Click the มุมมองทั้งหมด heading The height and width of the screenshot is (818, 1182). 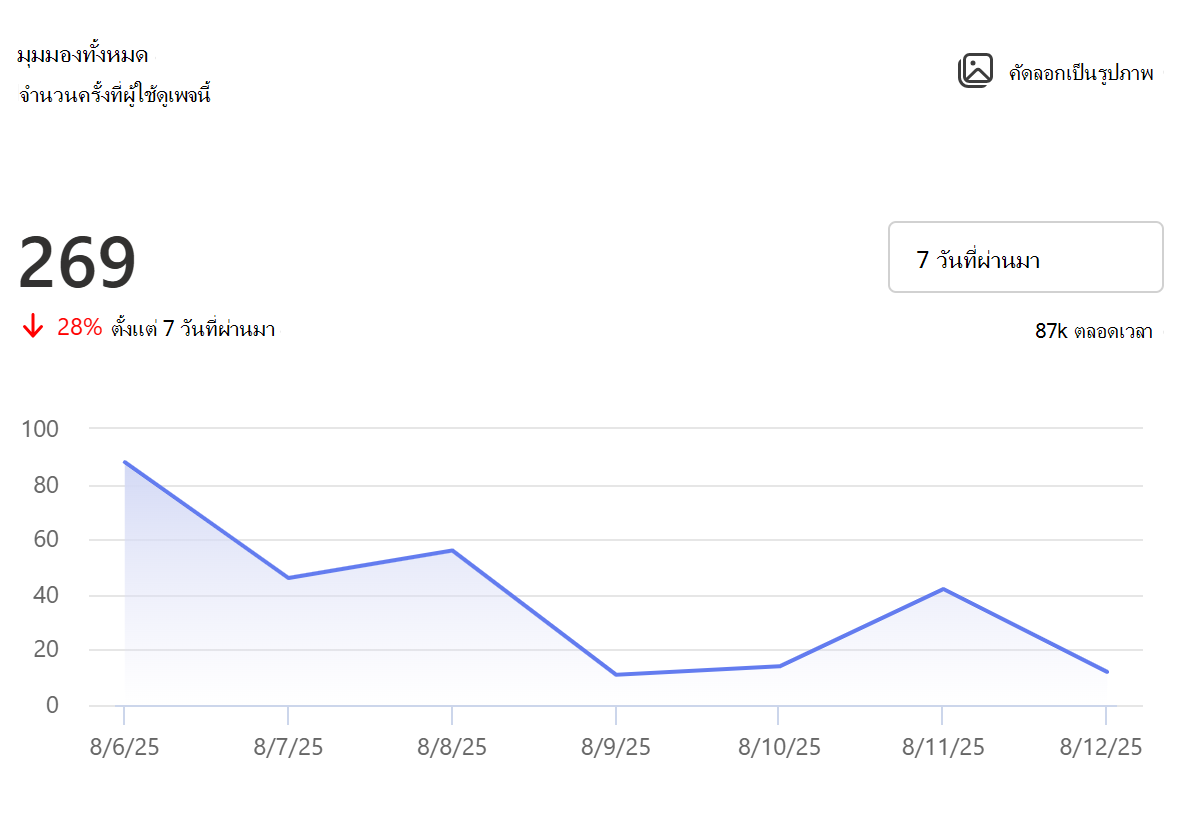(82, 55)
